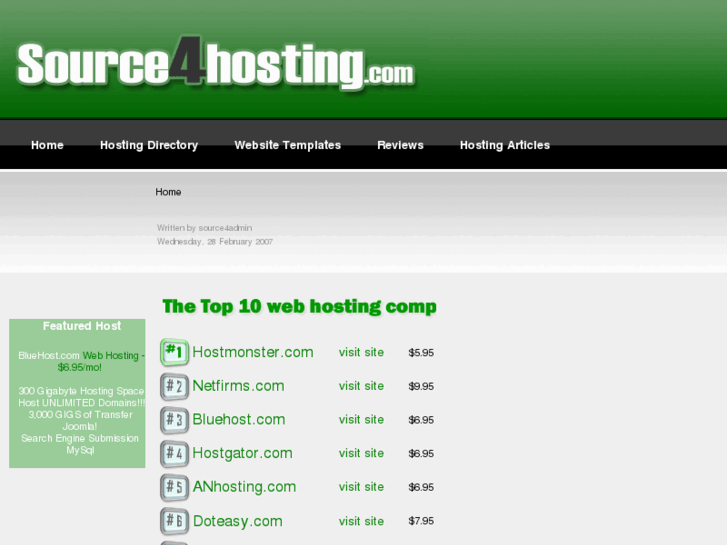Select the Featured Host heading
The width and height of the screenshot is (727, 545).
click(82, 326)
